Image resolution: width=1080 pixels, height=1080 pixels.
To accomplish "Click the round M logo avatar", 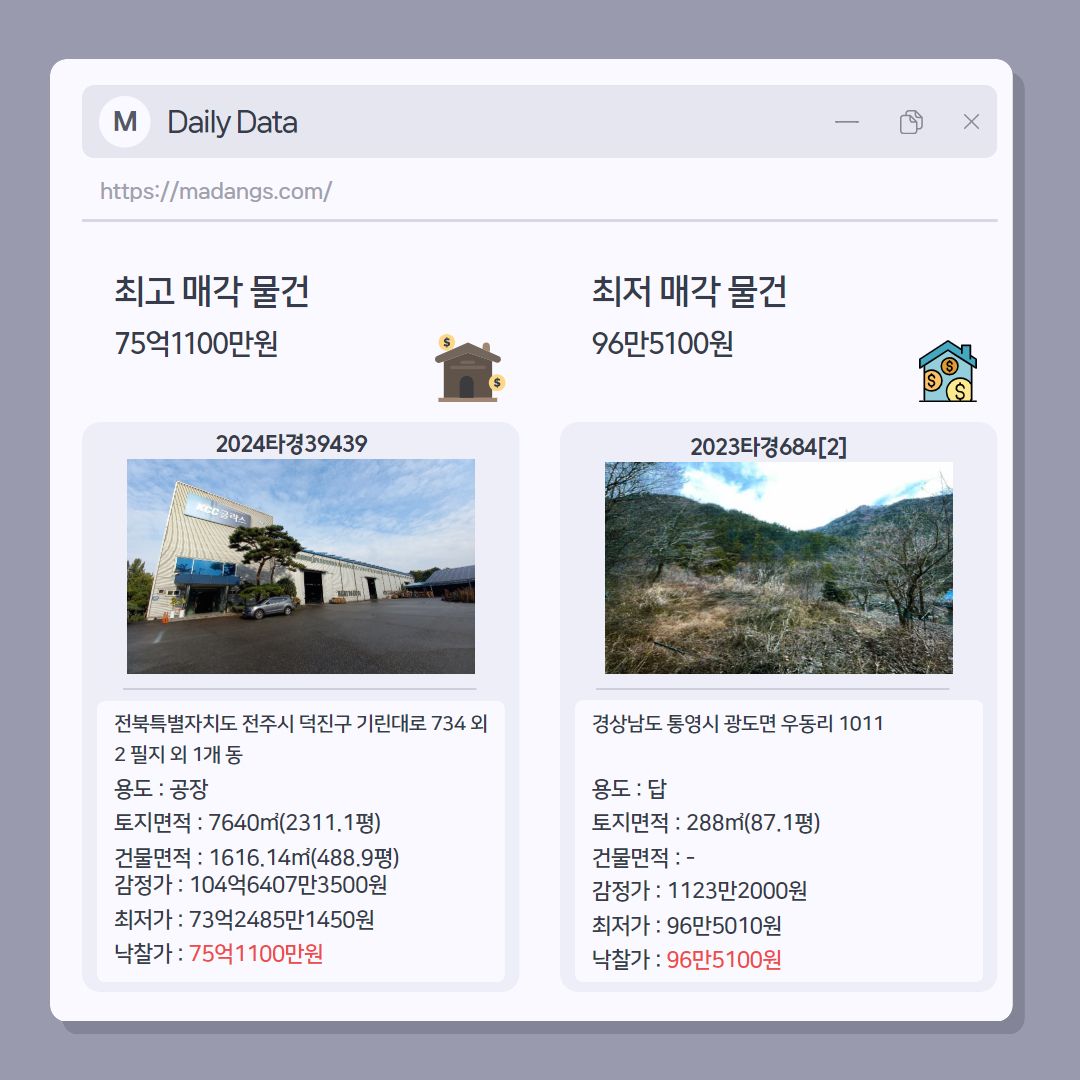I will pyautogui.click(x=125, y=122).
